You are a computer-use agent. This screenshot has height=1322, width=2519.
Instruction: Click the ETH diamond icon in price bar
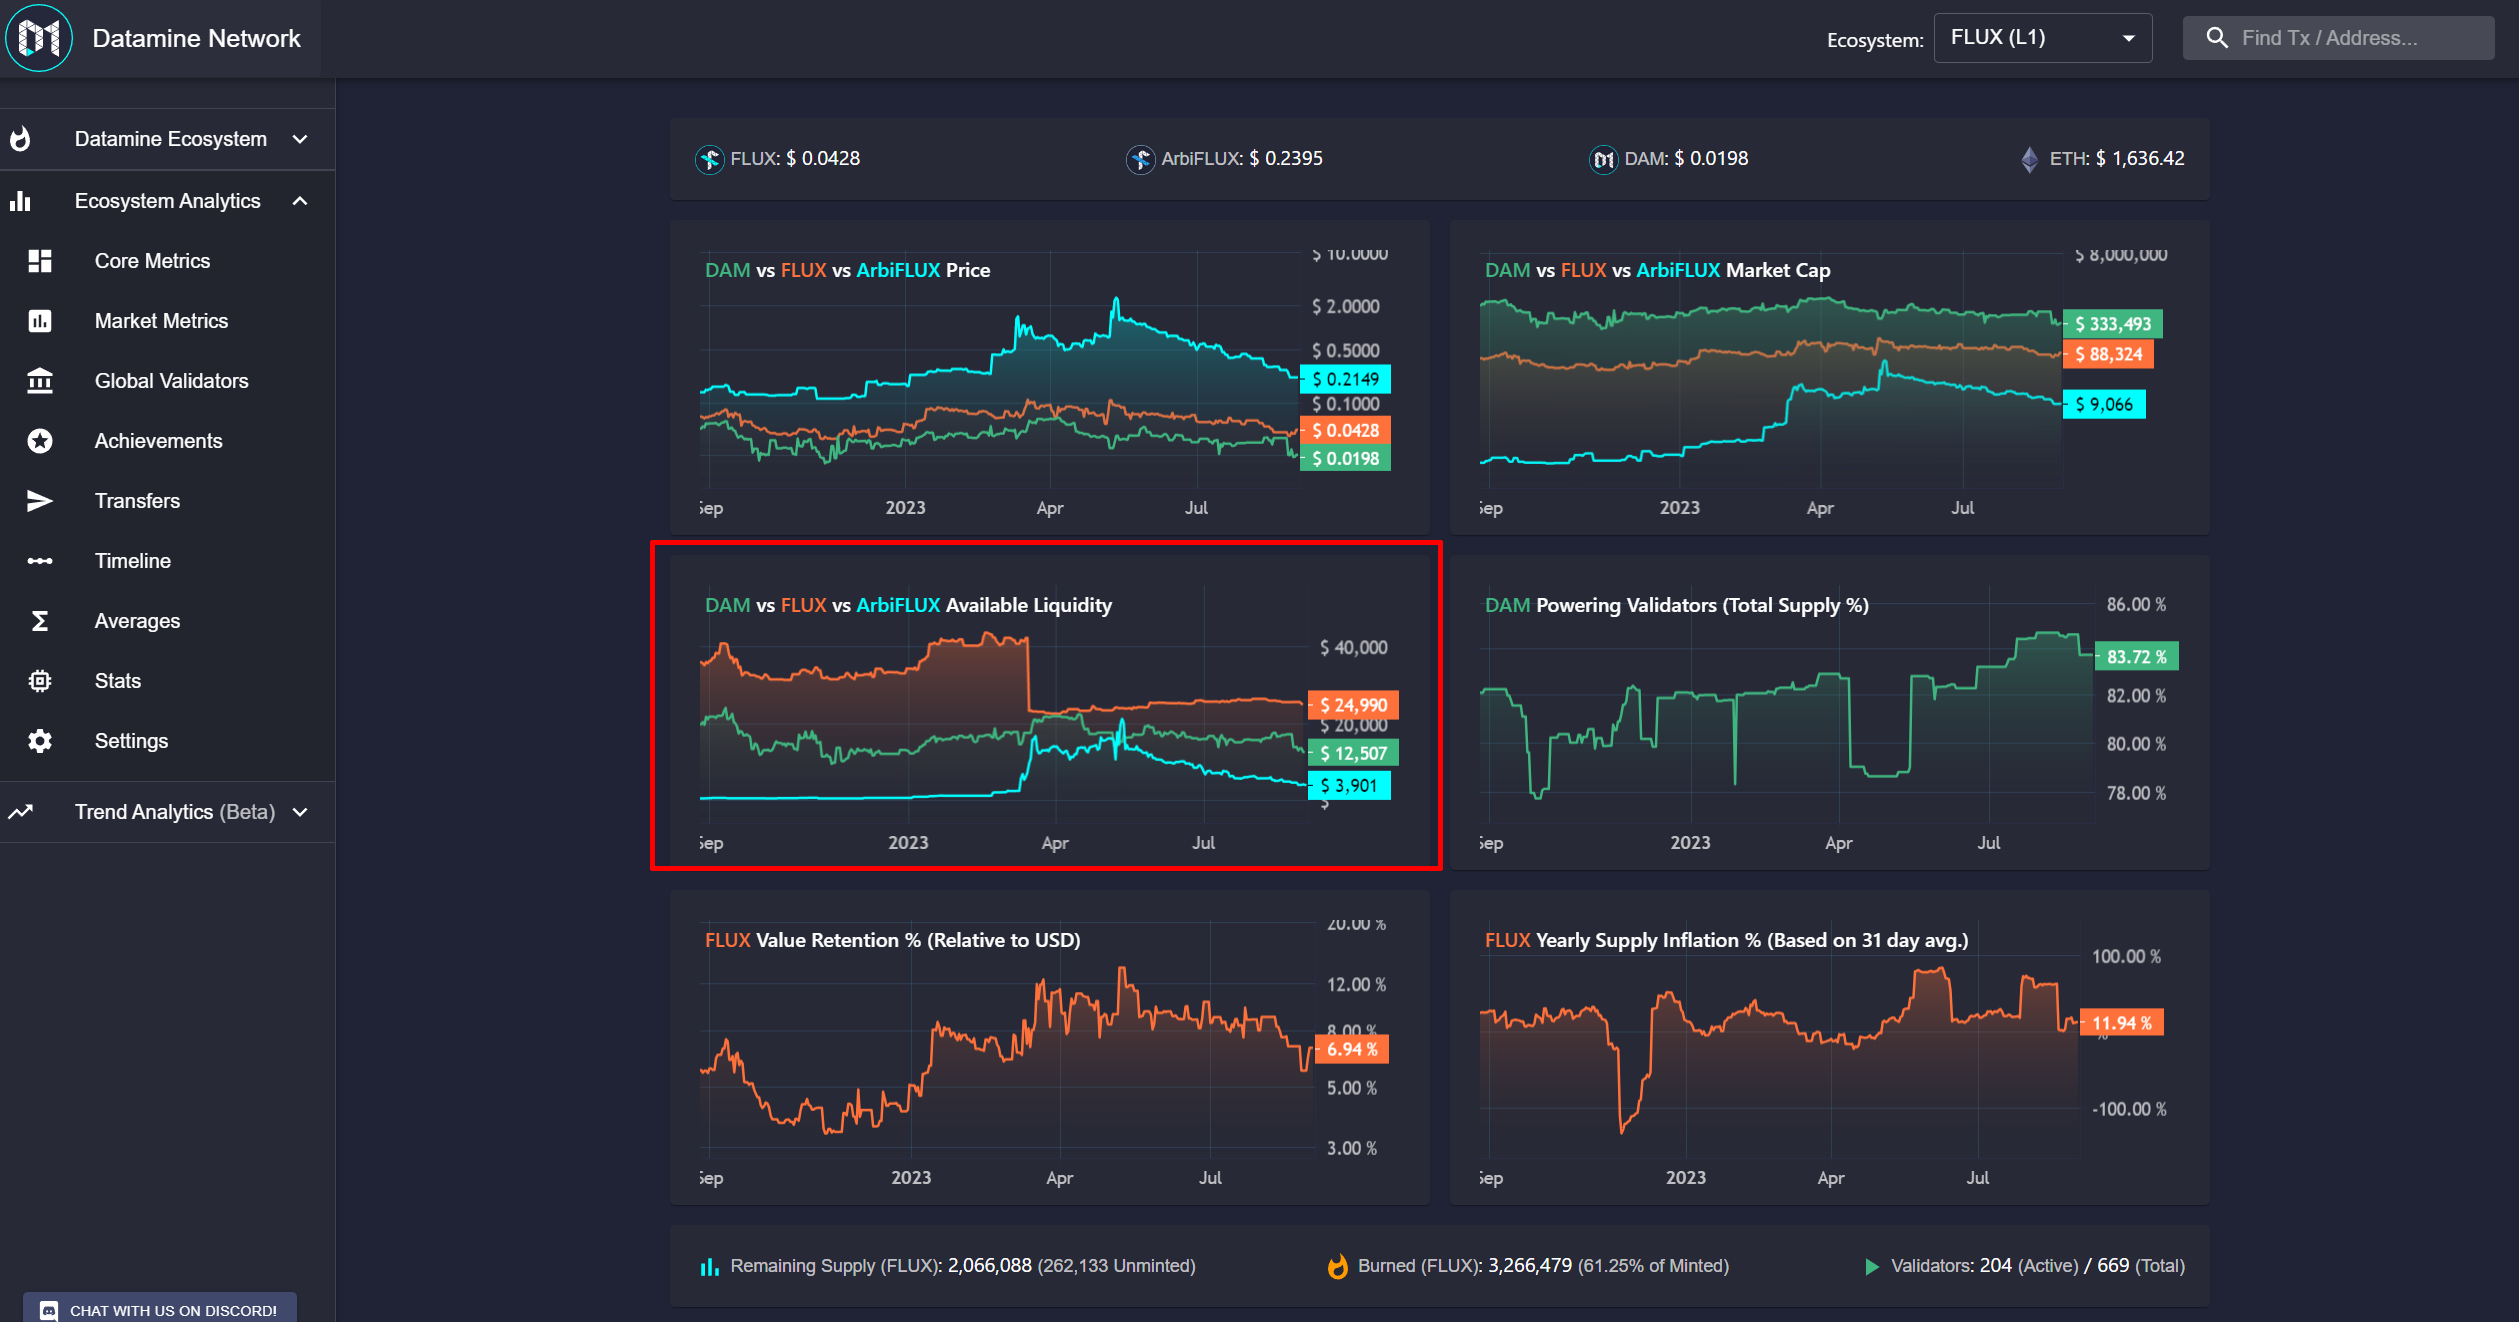(2029, 159)
